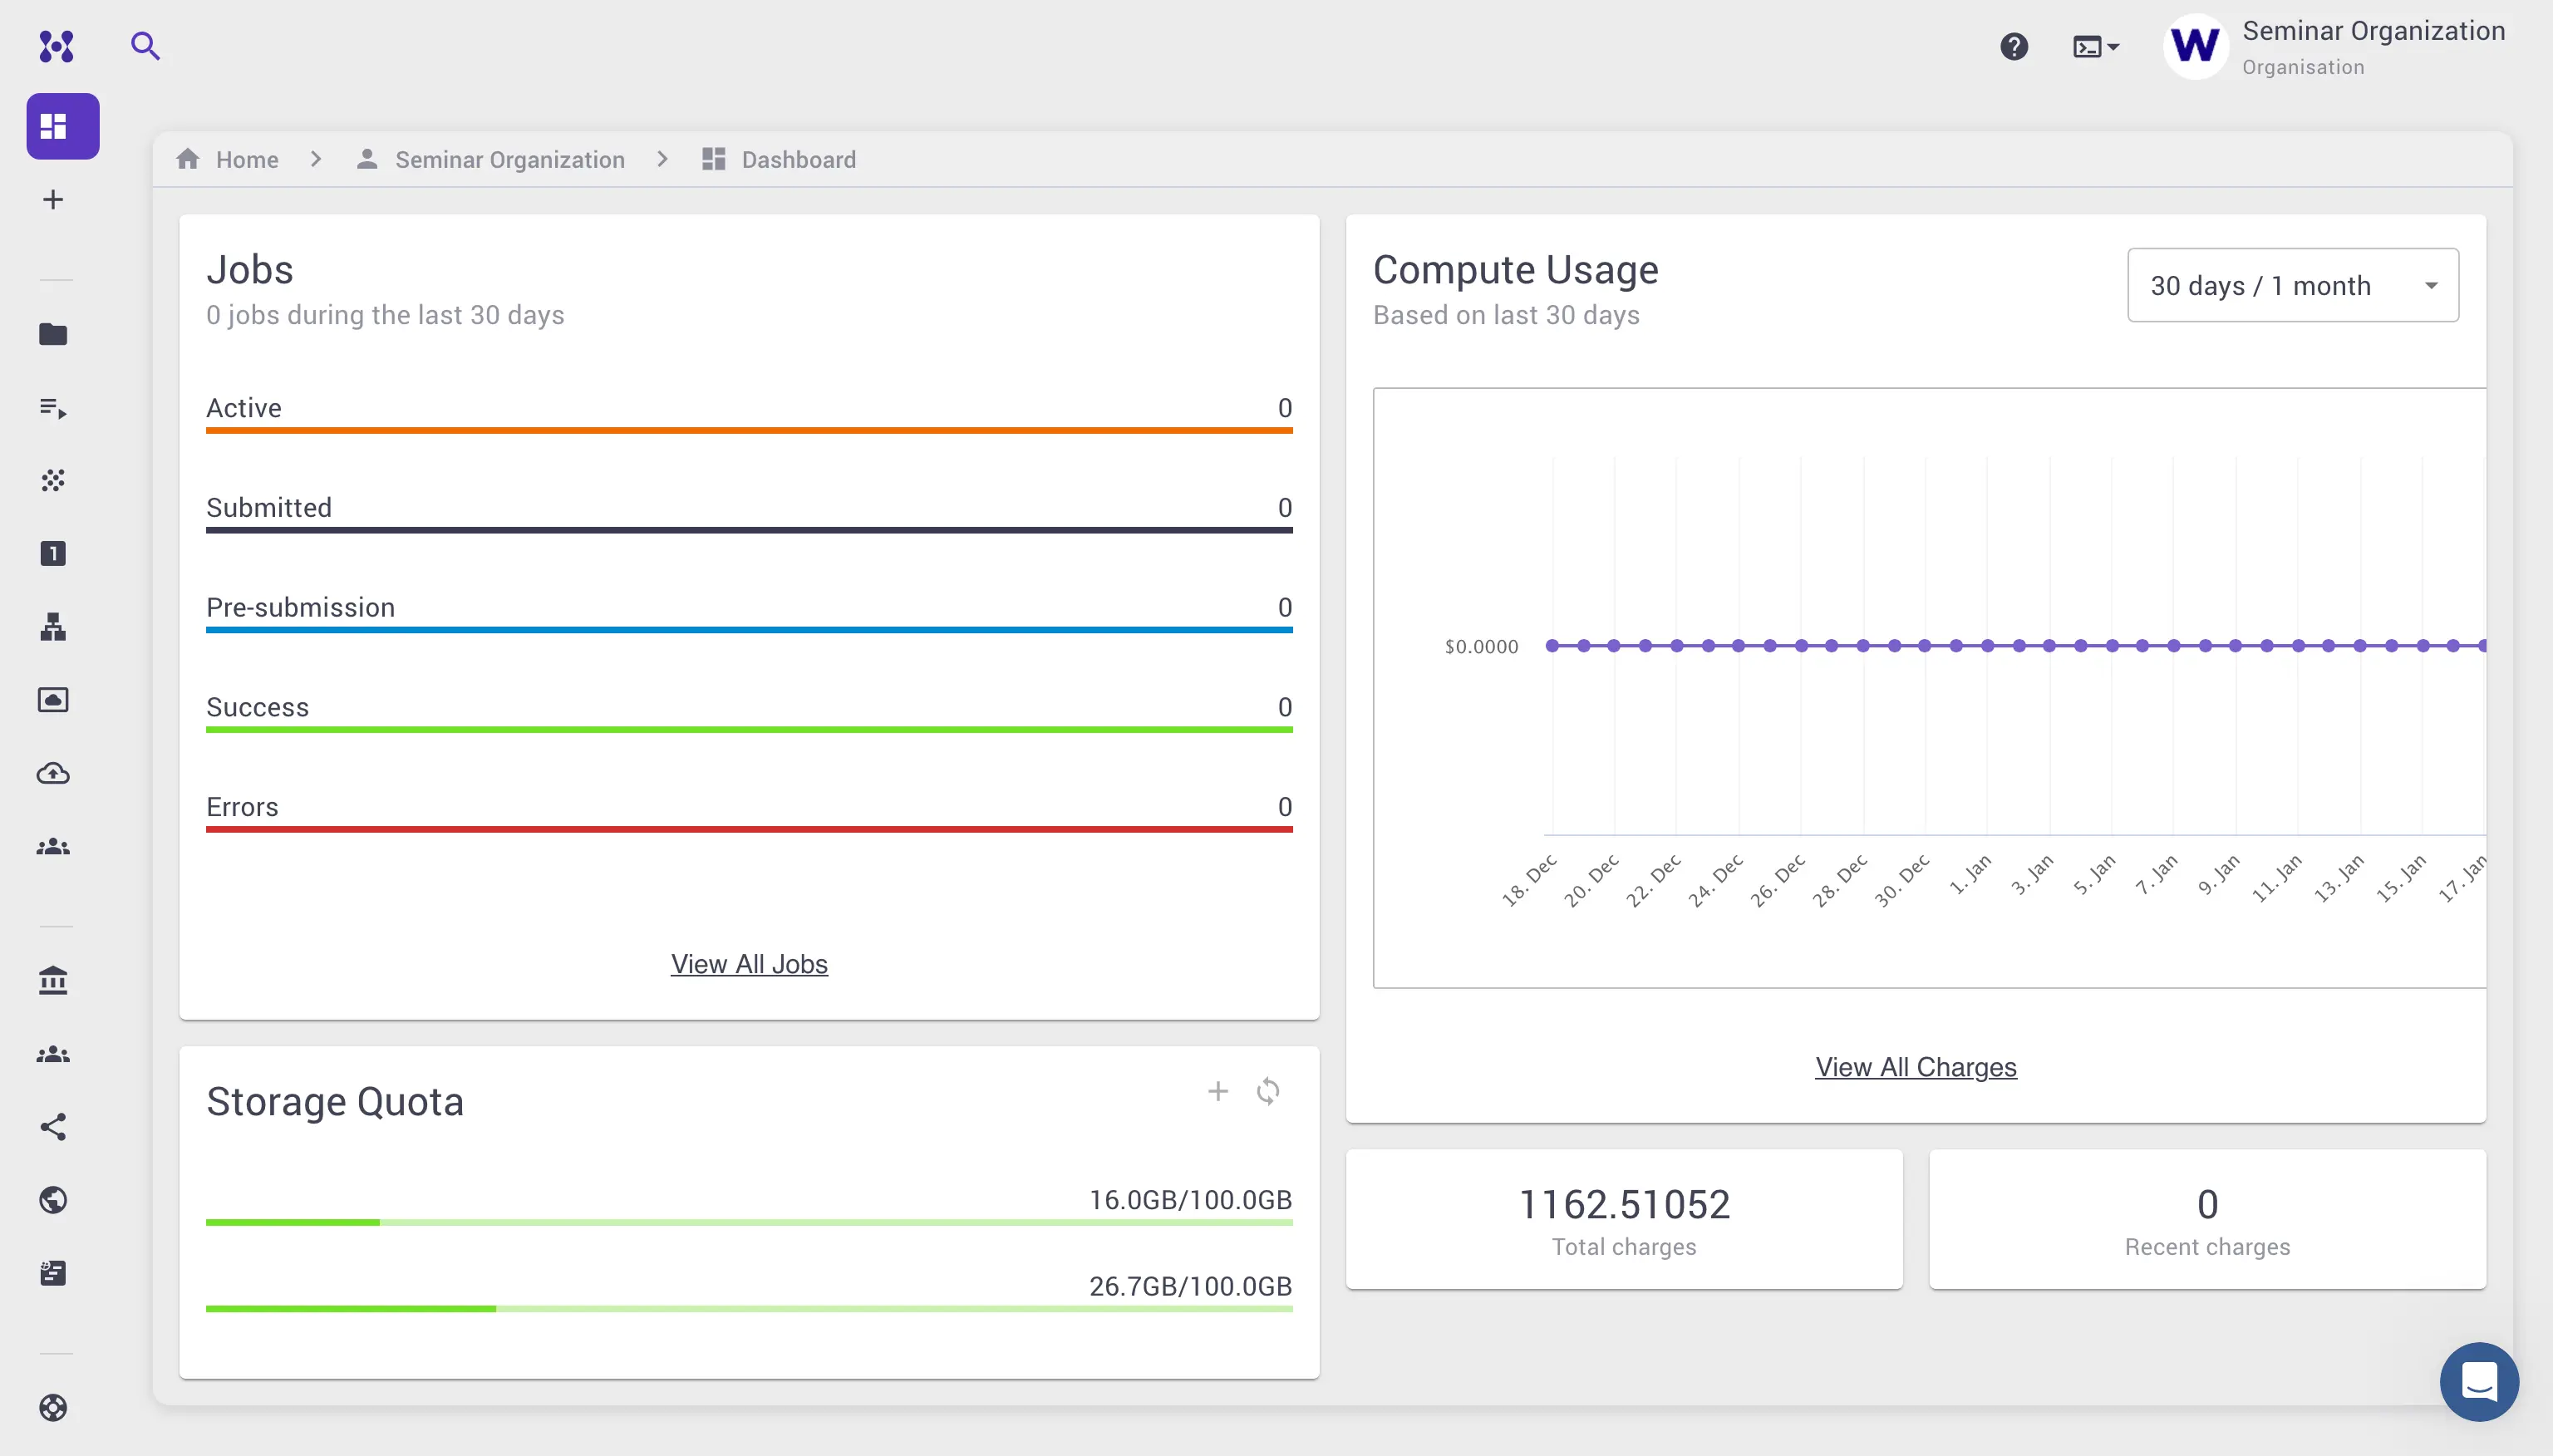Image resolution: width=2553 pixels, height=1456 pixels.
Task: Open the 30 days / 1 month selector
Action: coord(2291,285)
